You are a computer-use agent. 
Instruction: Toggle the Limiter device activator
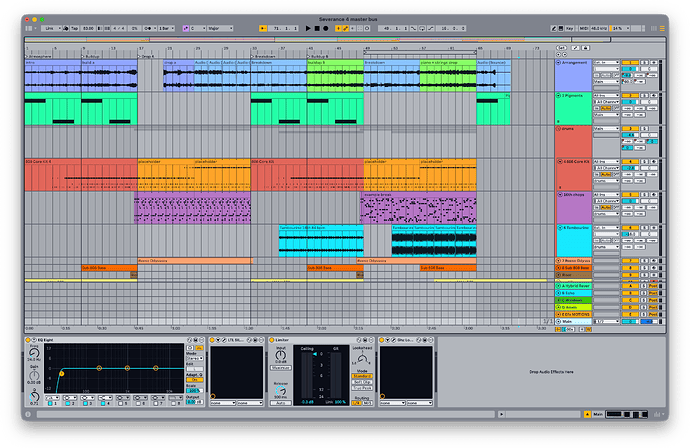(272, 340)
